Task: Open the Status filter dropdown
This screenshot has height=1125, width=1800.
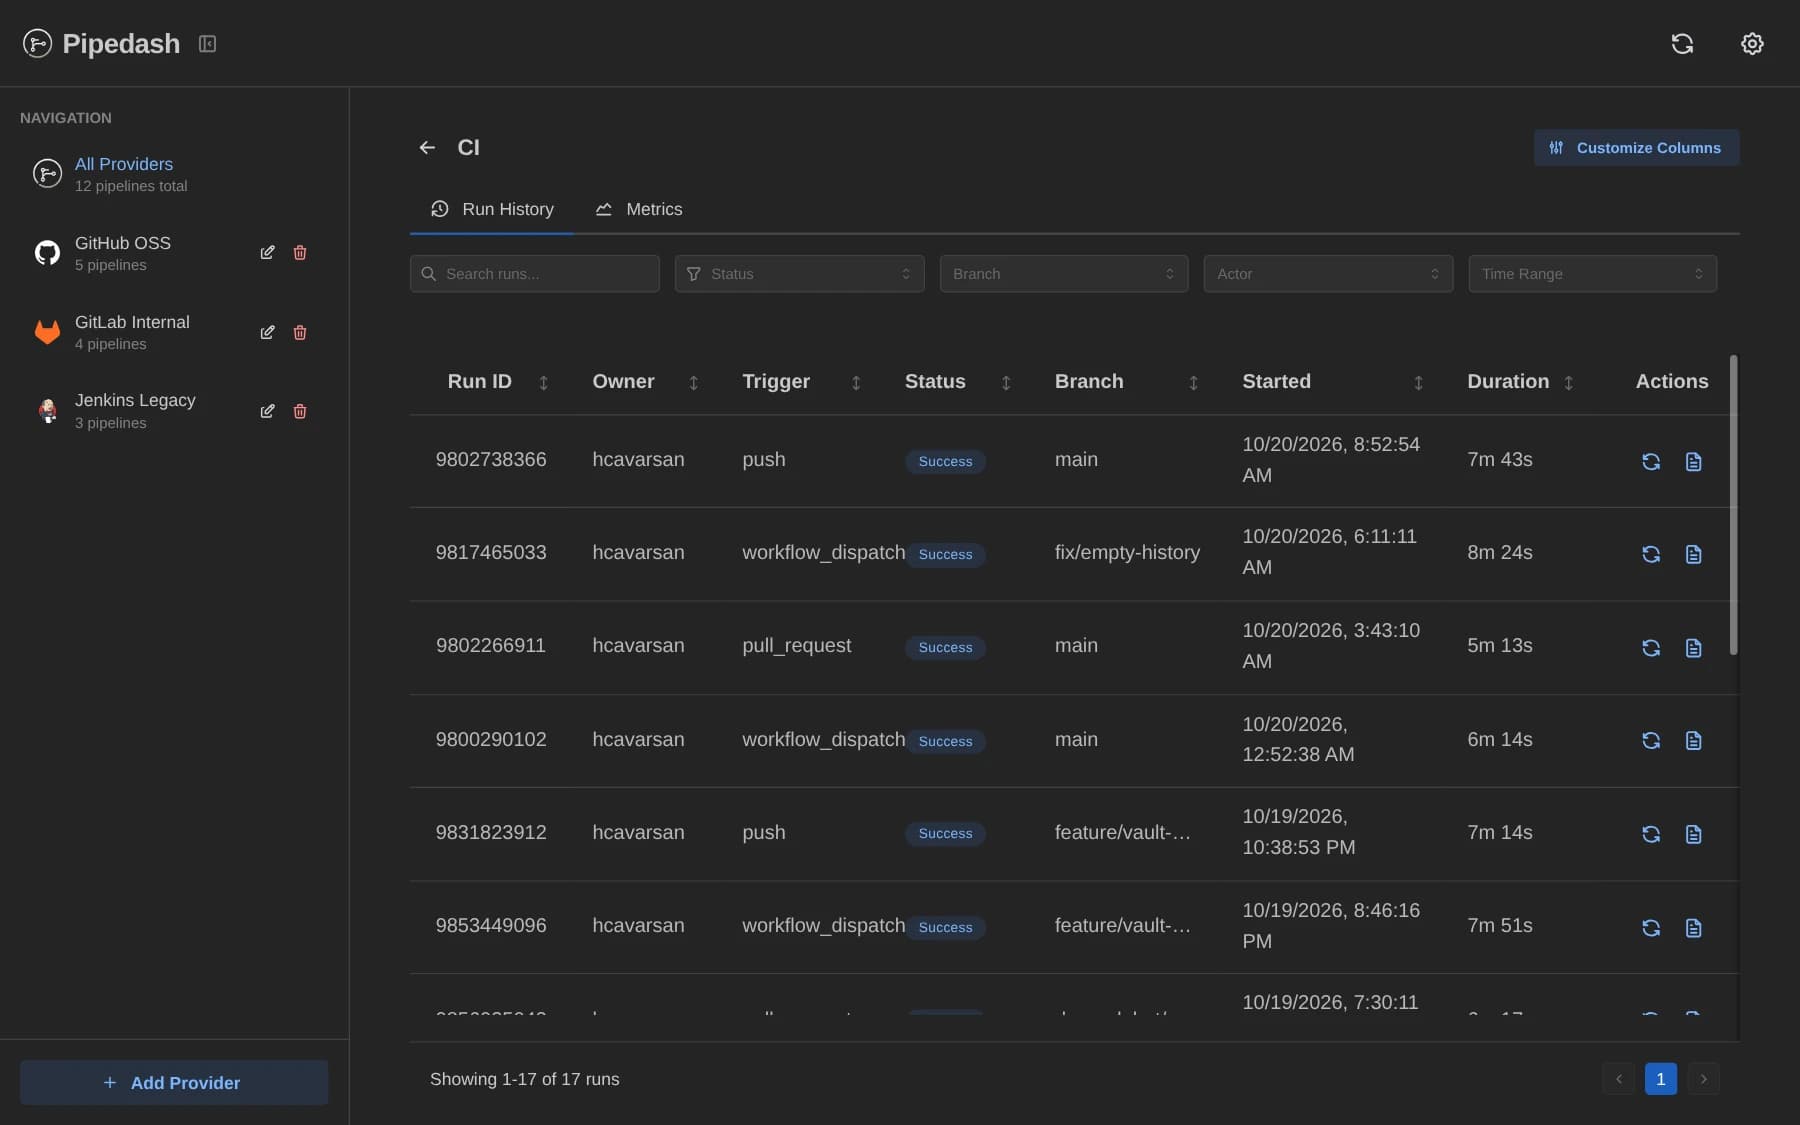Action: click(x=799, y=274)
